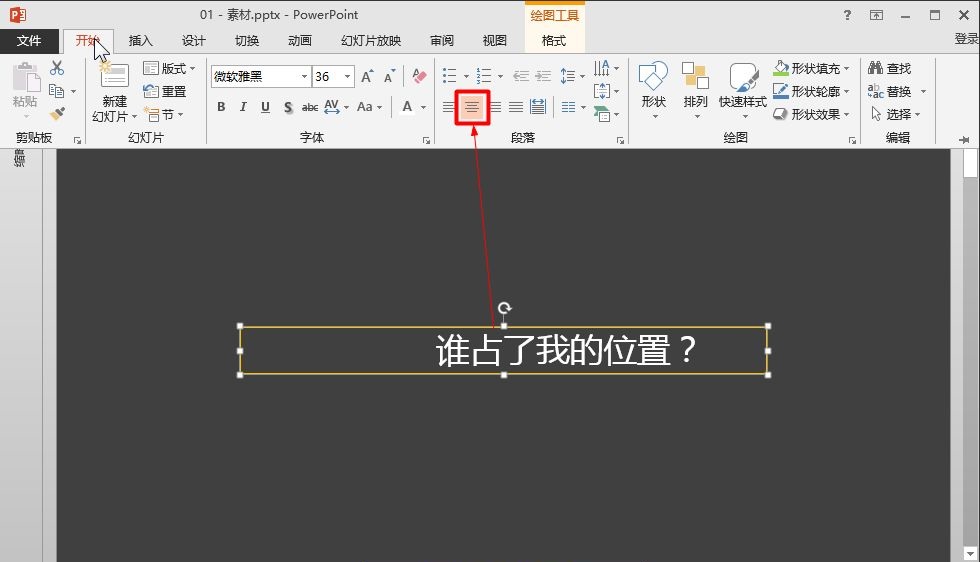
Task: Select the Format Painter brush icon
Action: (x=57, y=114)
